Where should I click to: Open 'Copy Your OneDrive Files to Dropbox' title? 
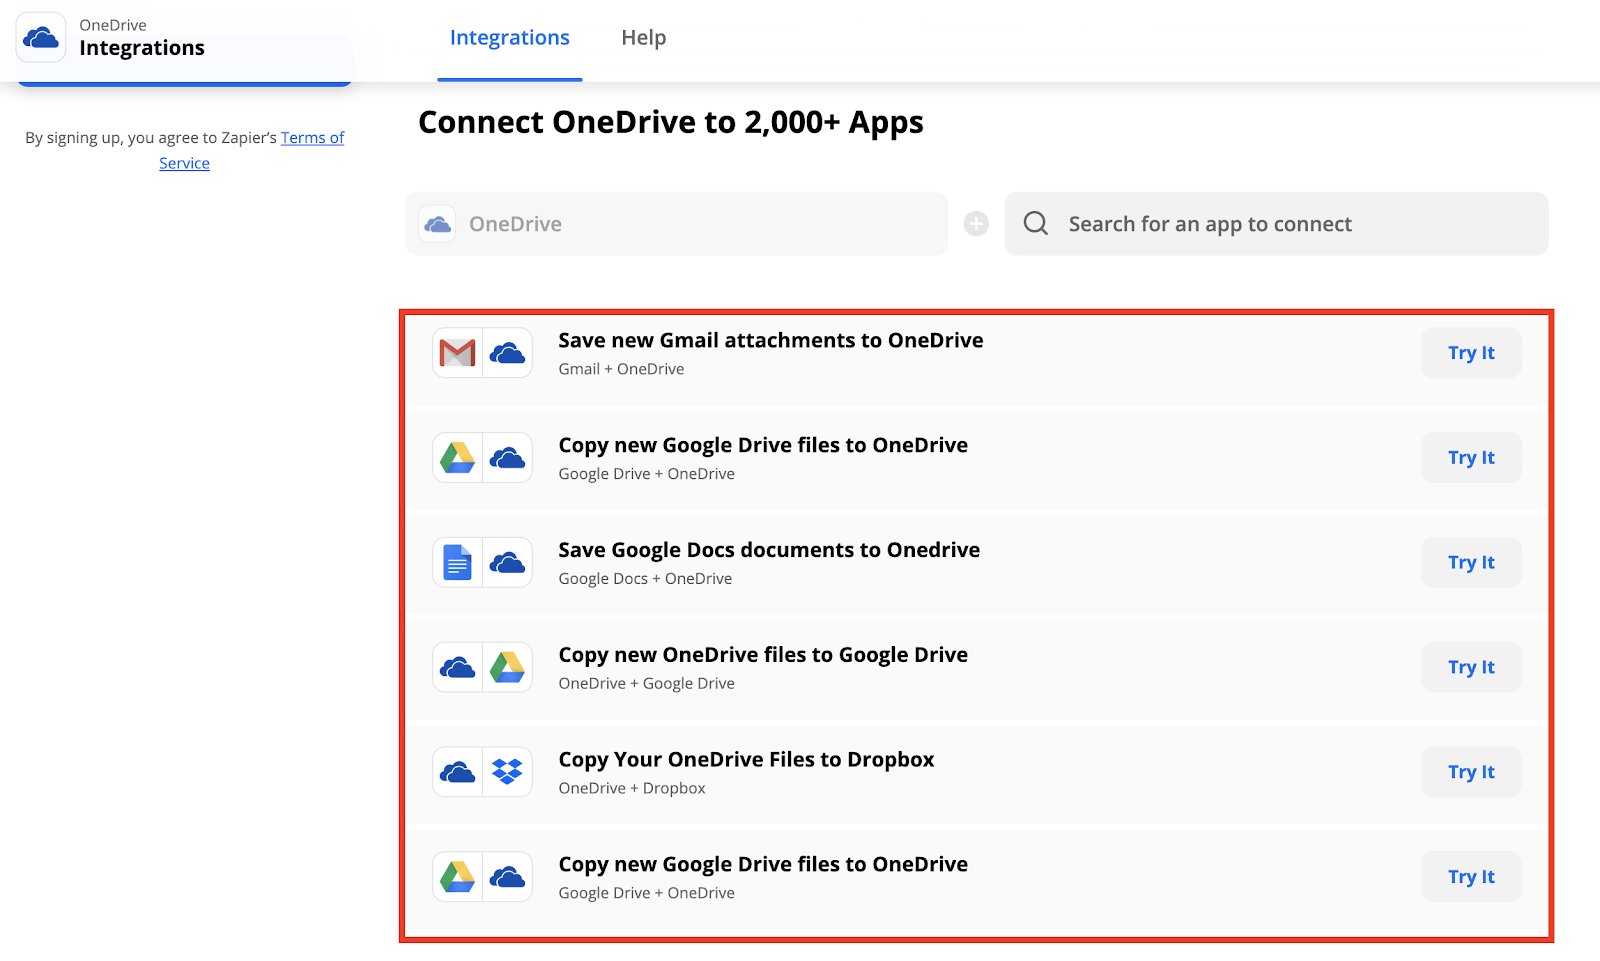(746, 760)
